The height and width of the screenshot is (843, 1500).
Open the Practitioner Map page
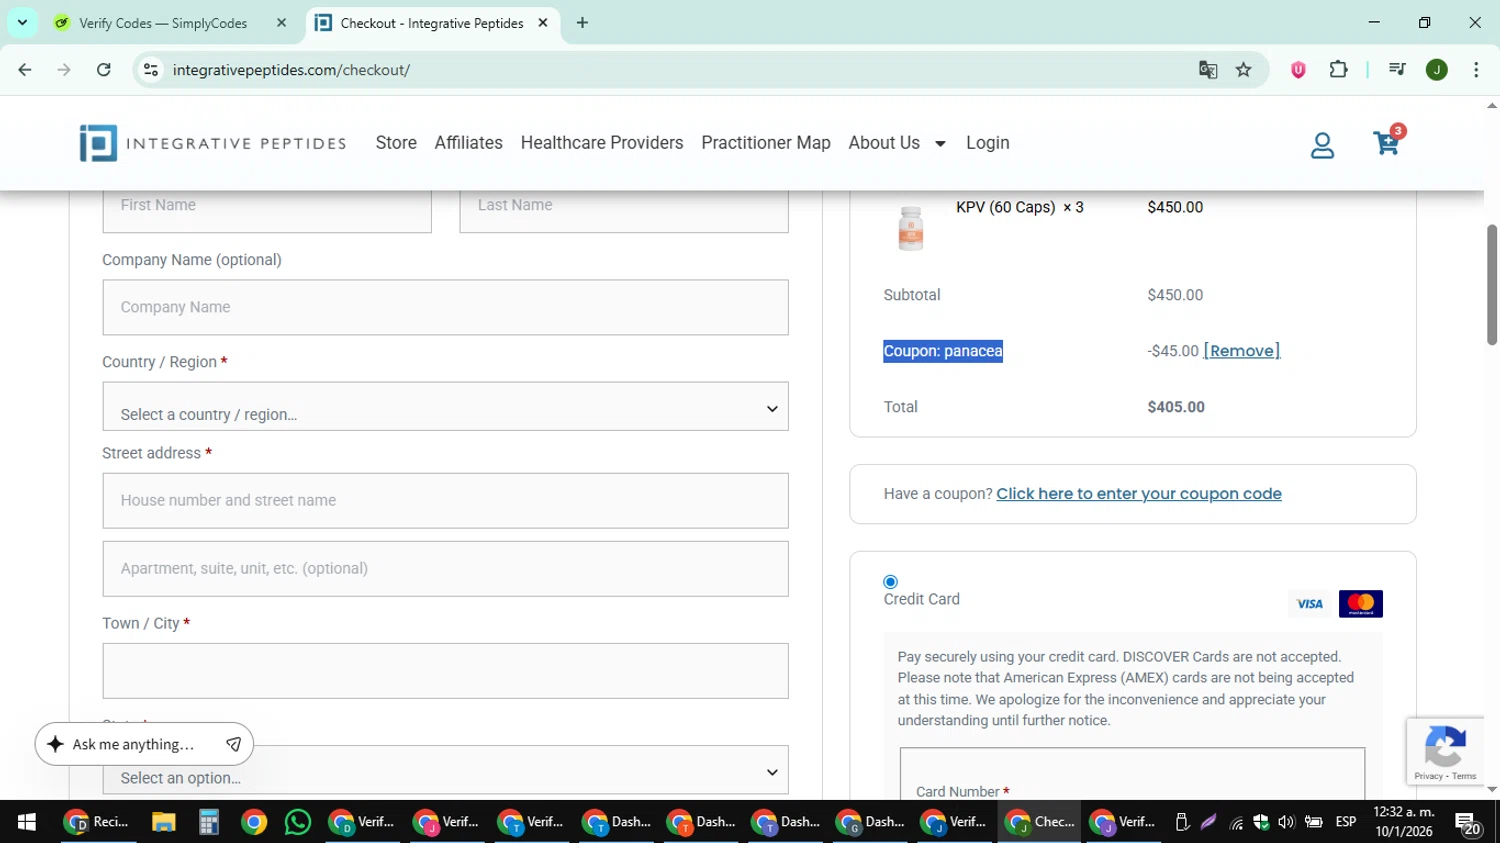(766, 143)
